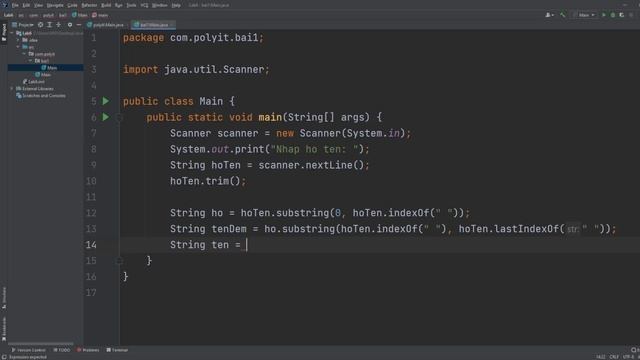Run the Main class from gutter arrow

106,101
